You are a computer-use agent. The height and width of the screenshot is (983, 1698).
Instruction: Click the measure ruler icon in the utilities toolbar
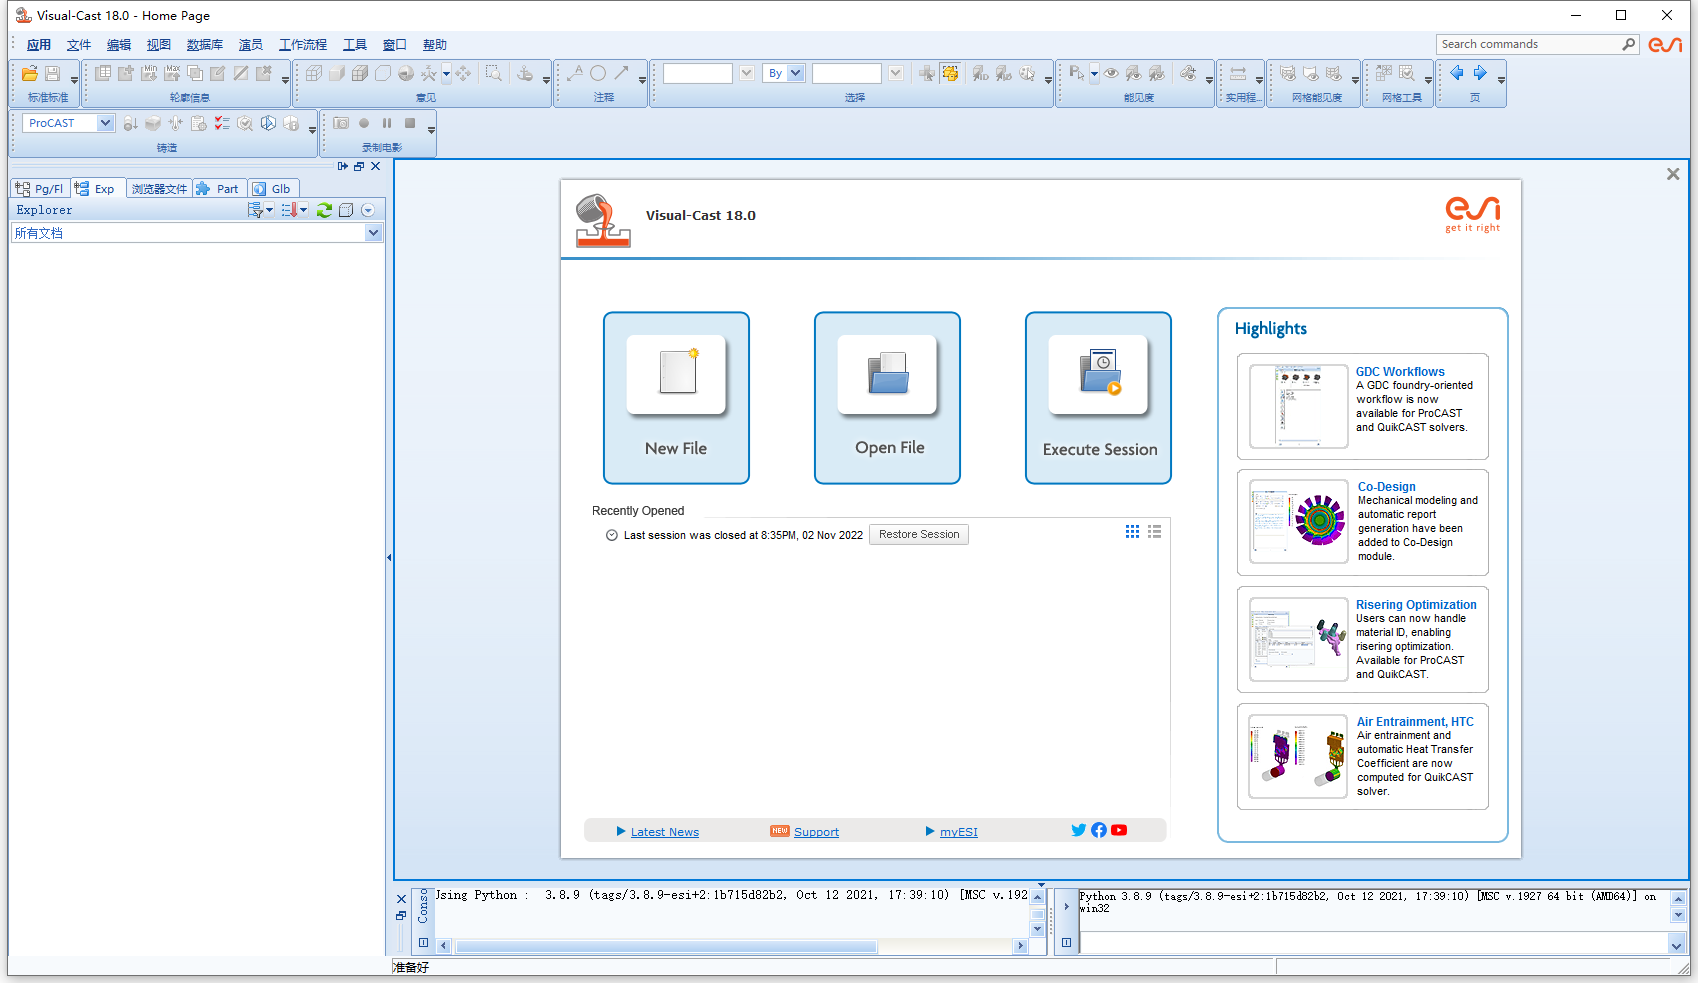point(1238,73)
